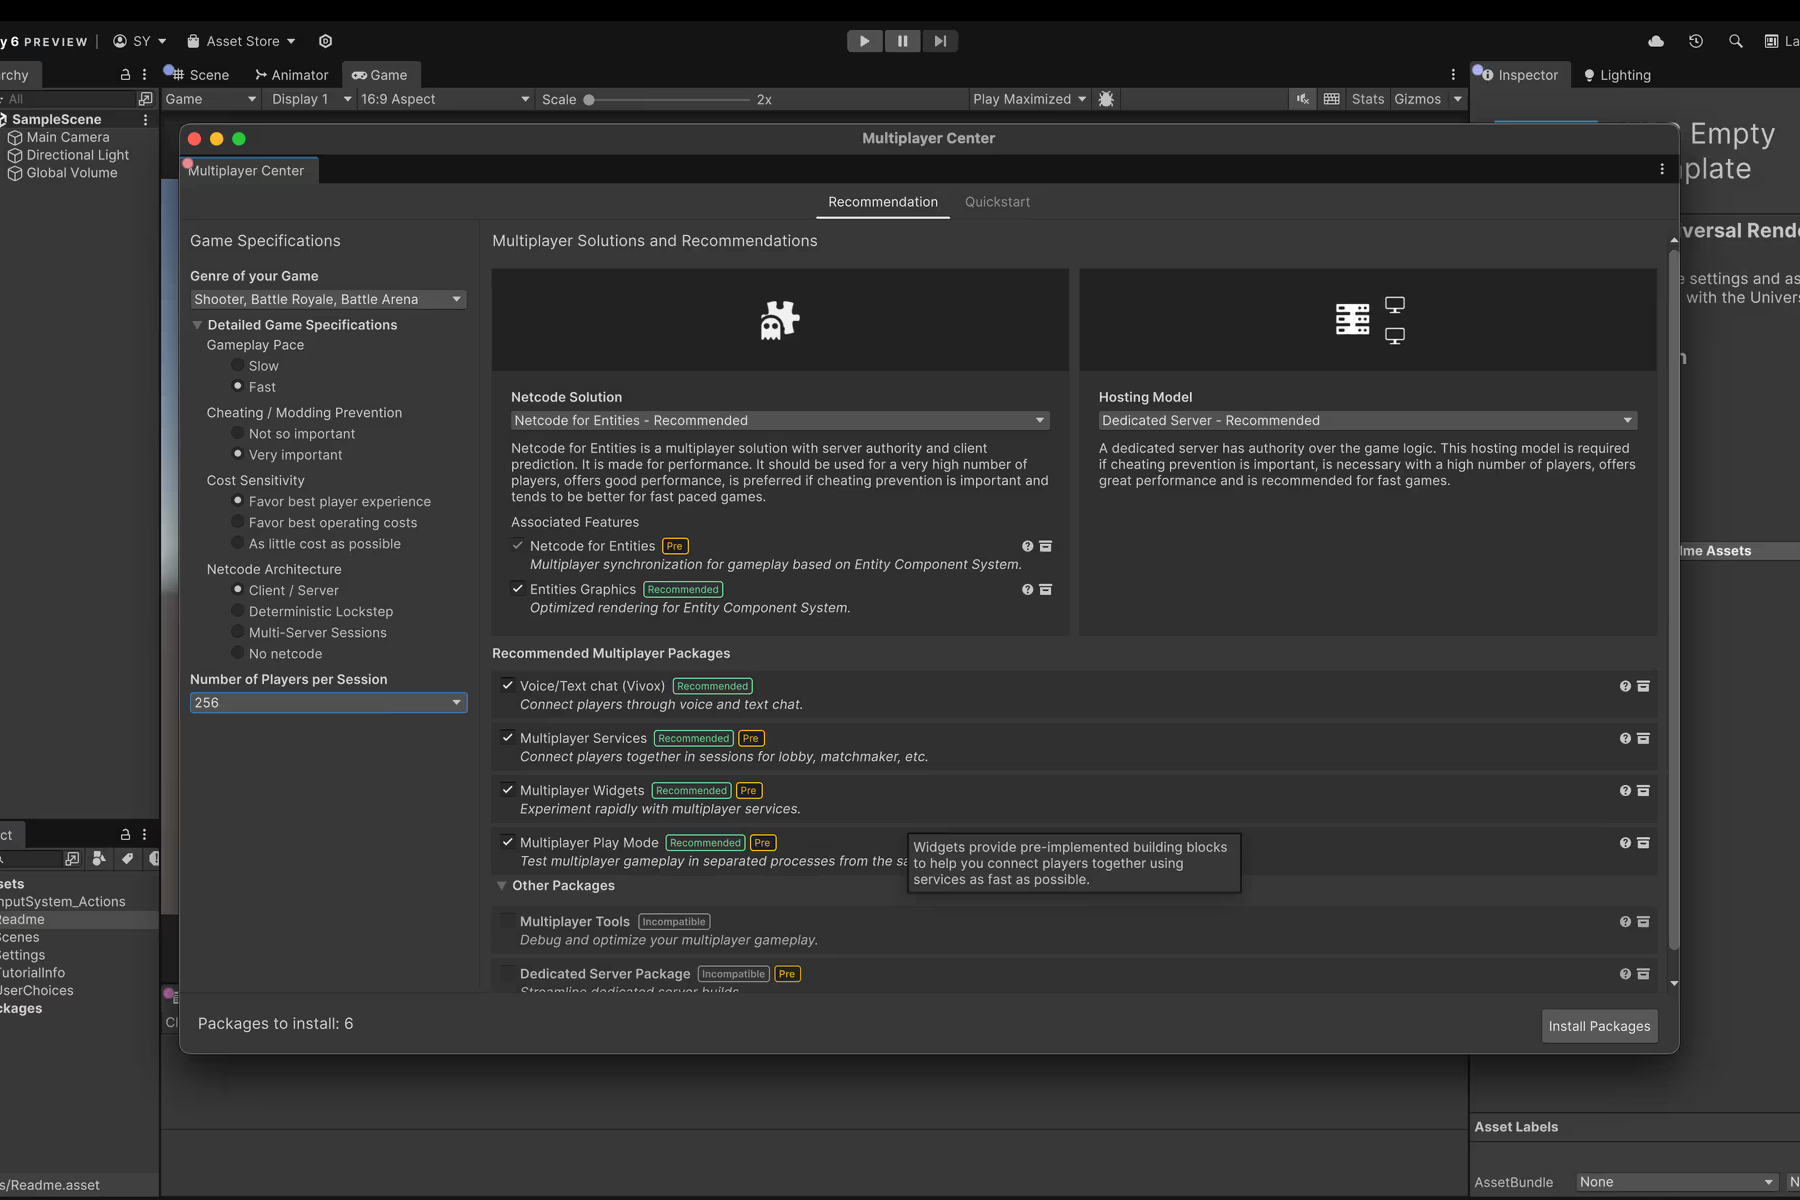1800x1200 pixels.
Task: Switch to the Animator tab
Action: [x=291, y=75]
